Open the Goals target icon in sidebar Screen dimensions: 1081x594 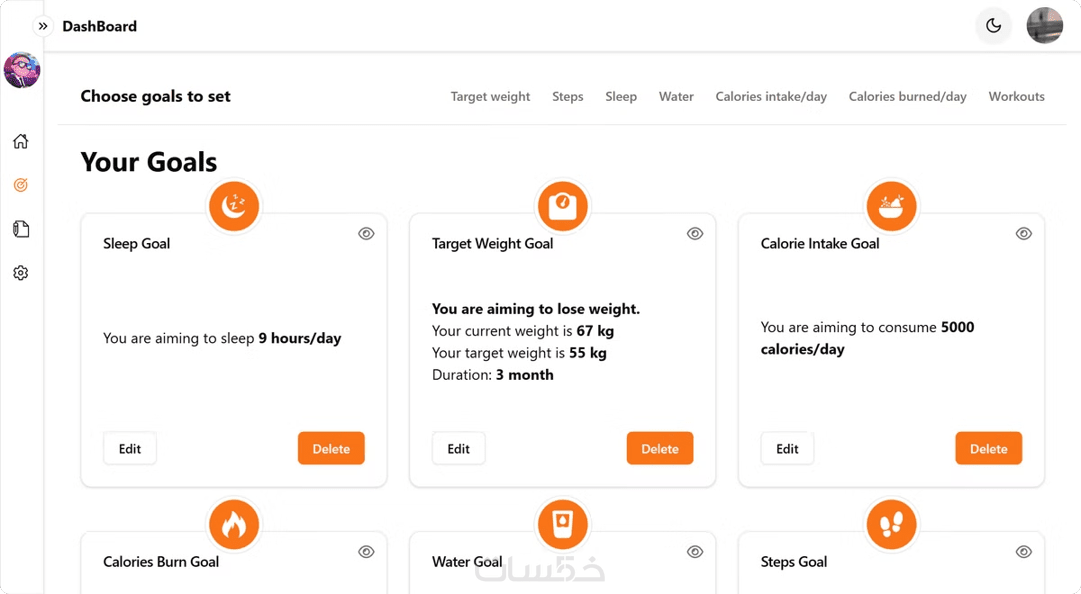coord(21,185)
